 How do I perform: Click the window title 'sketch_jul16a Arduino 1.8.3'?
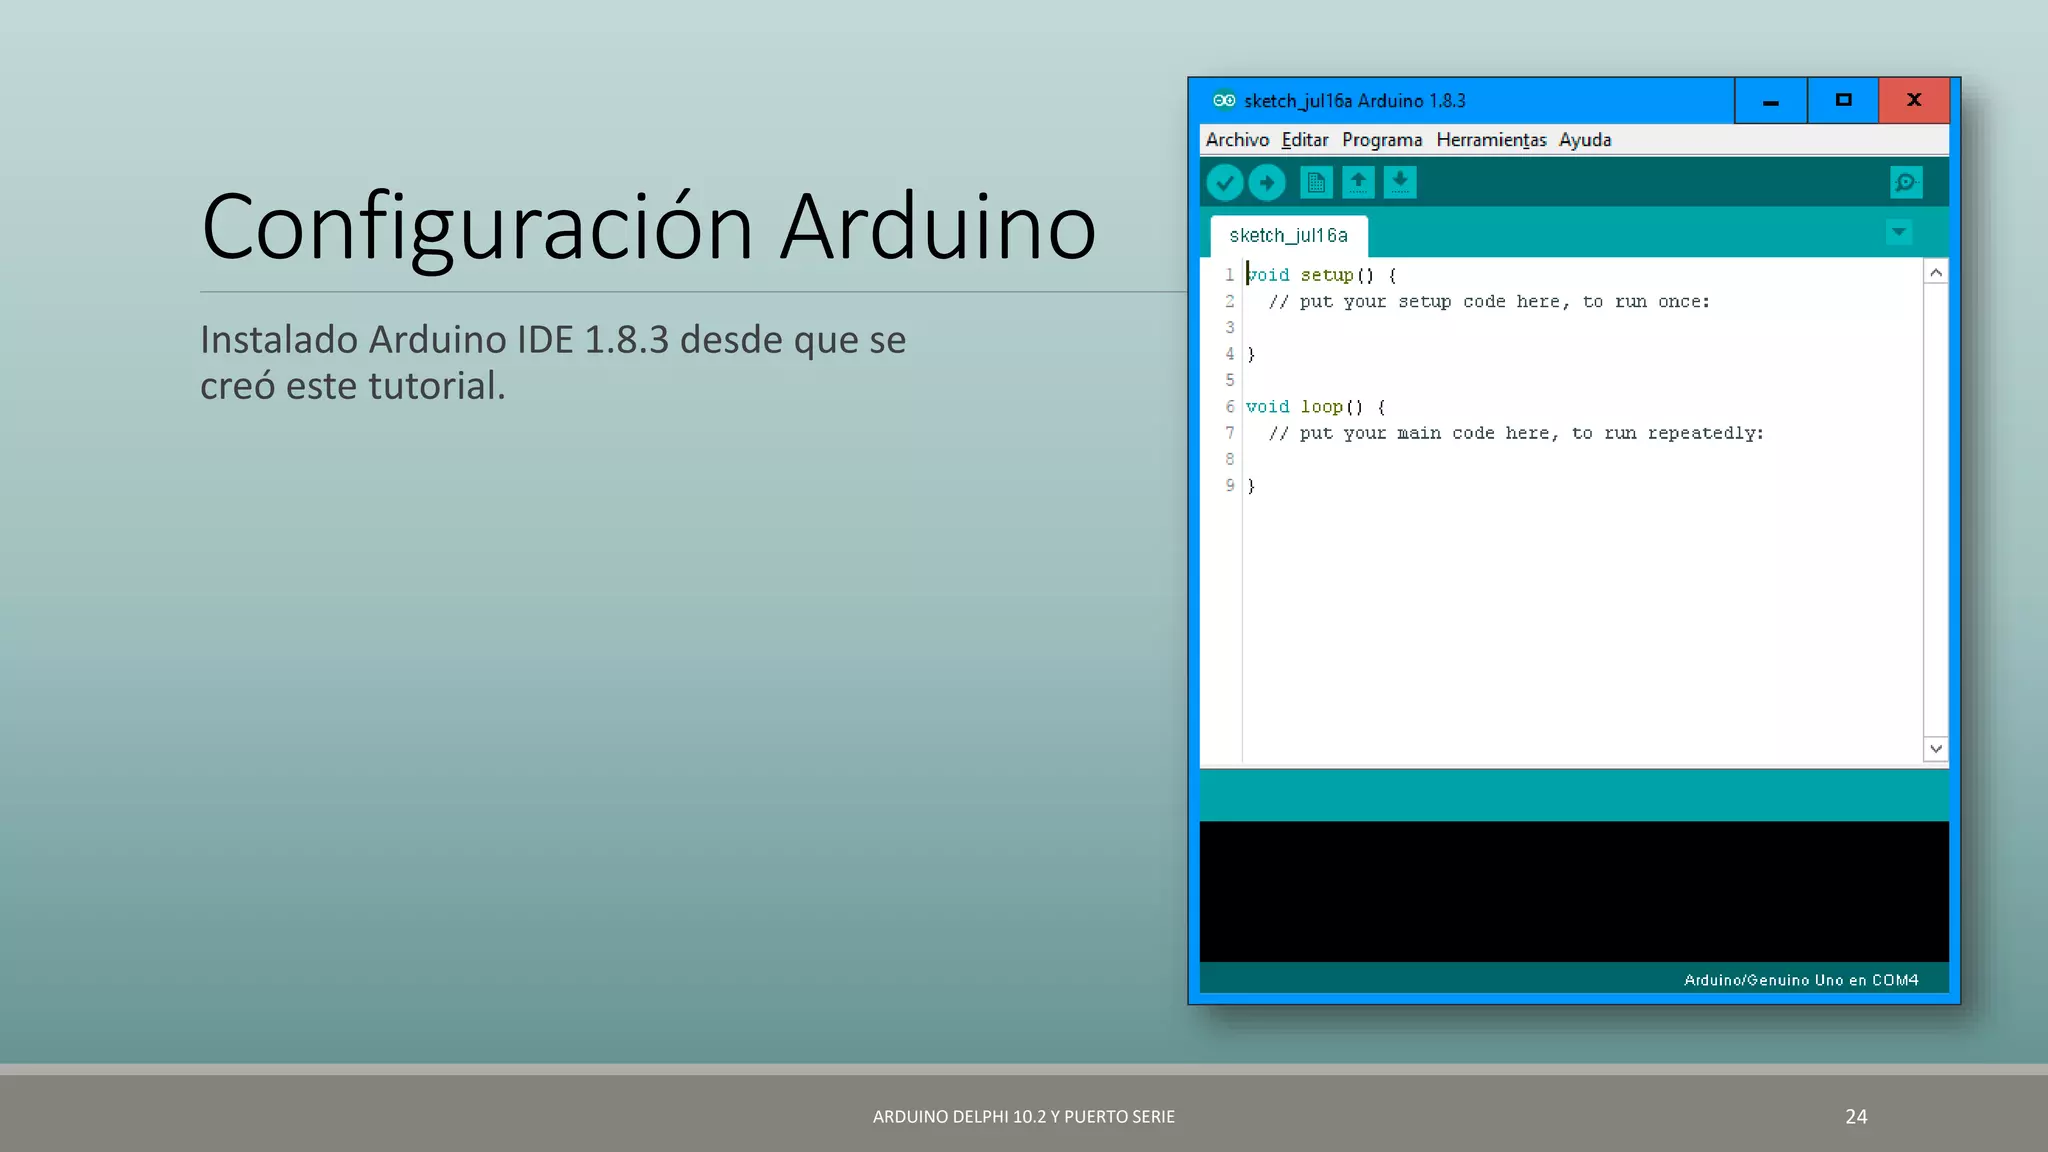pos(1355,101)
